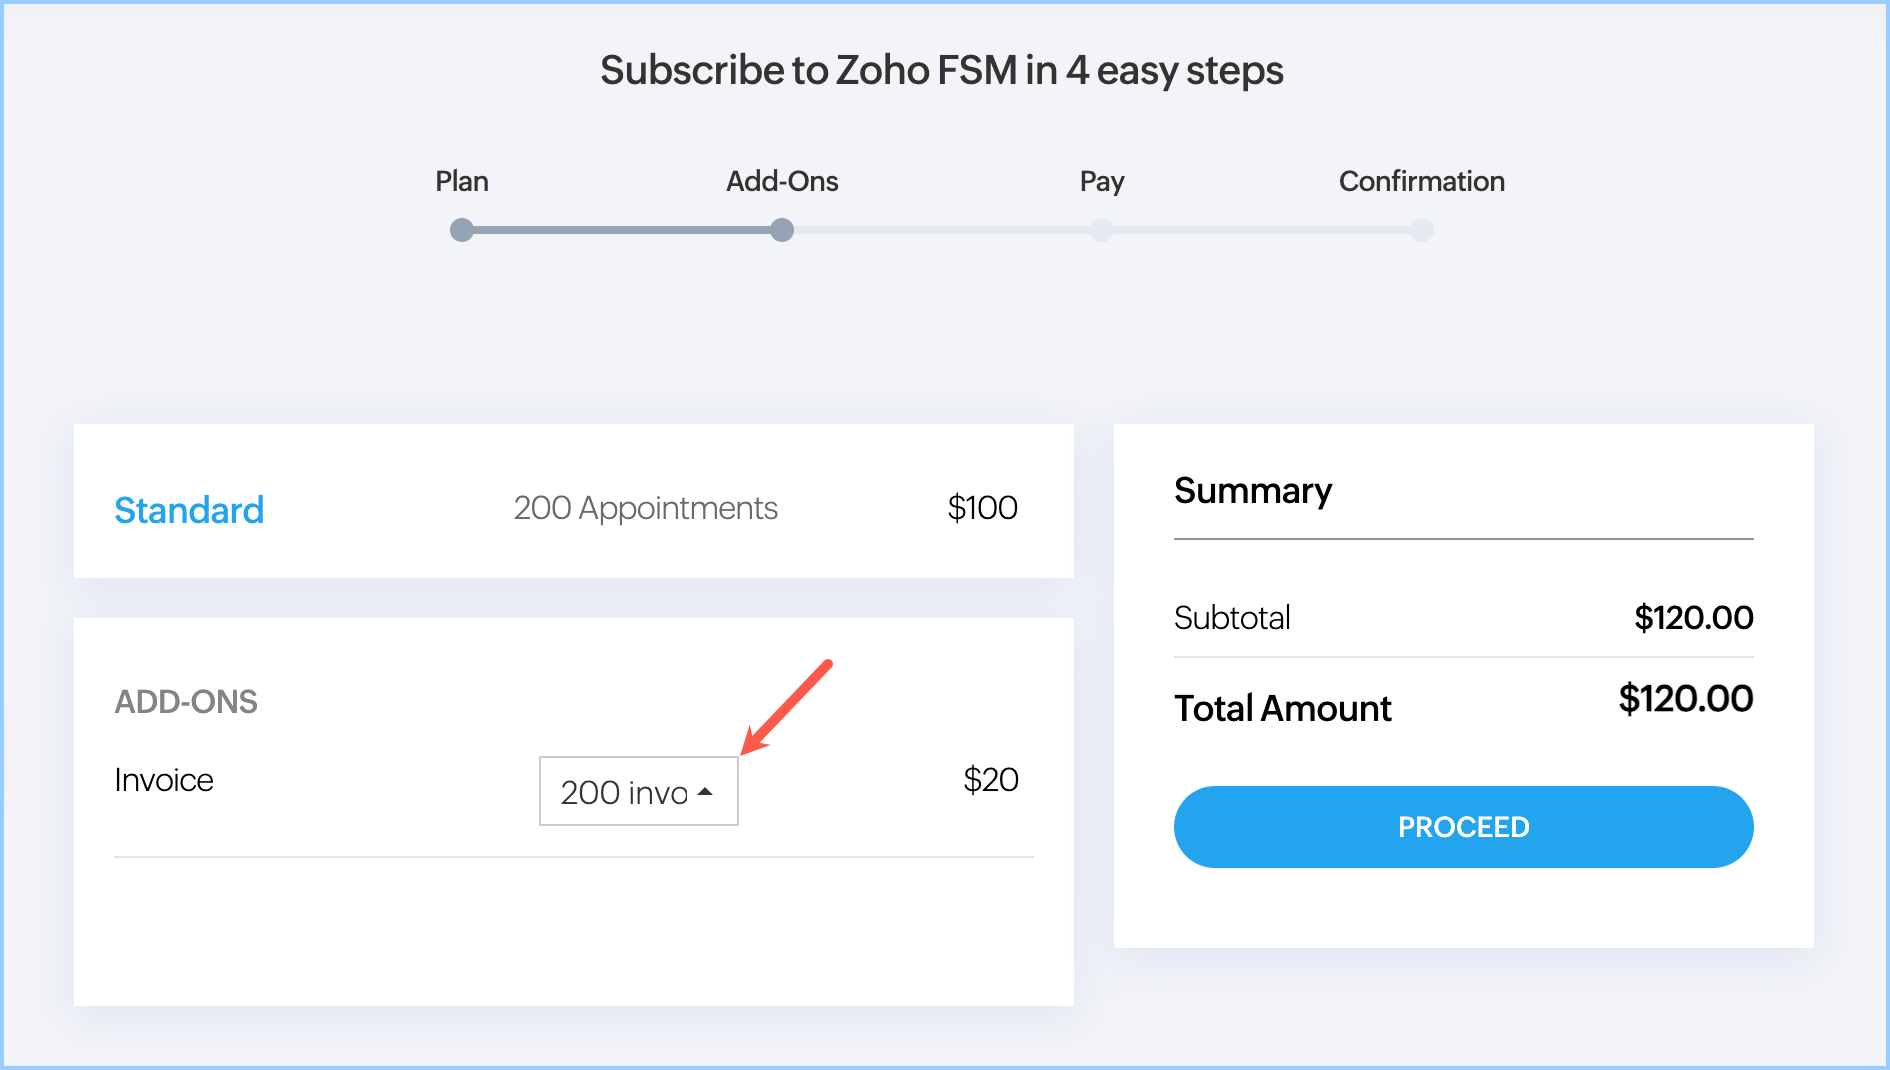Click the Plan step circle marker

pyautogui.click(x=461, y=230)
